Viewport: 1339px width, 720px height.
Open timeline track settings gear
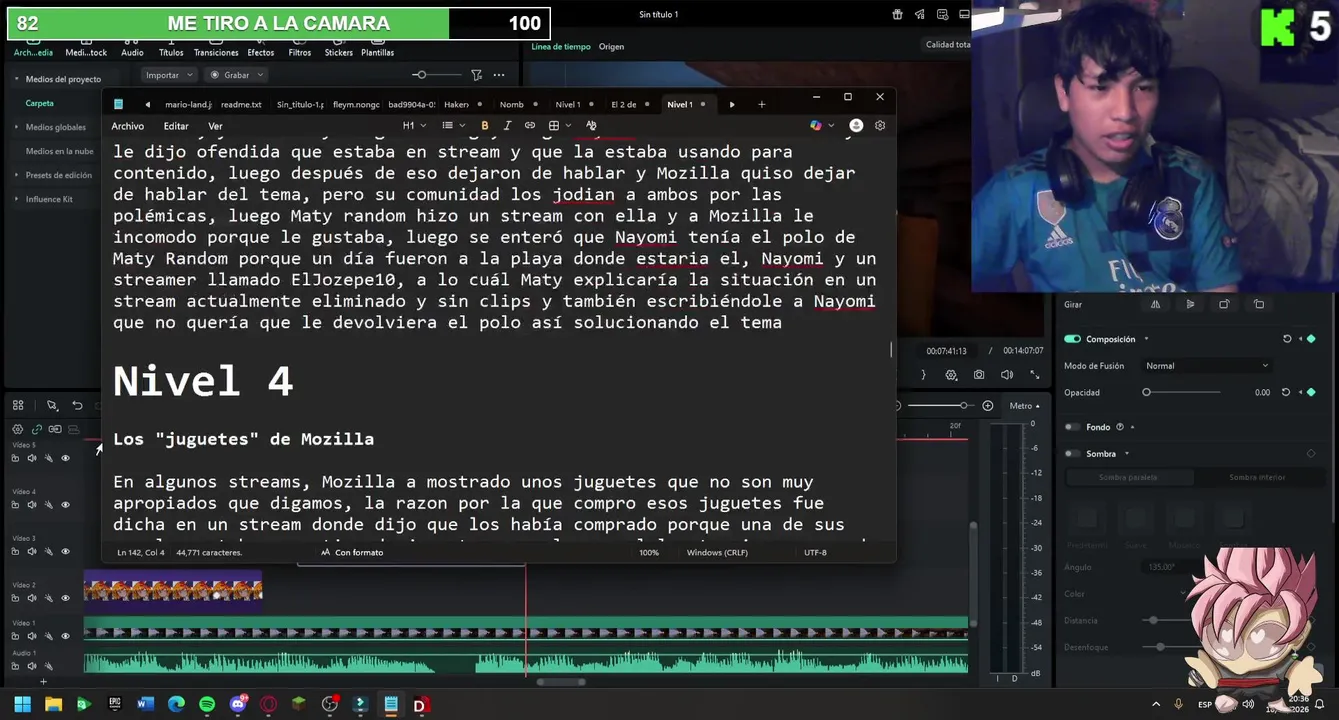point(17,429)
